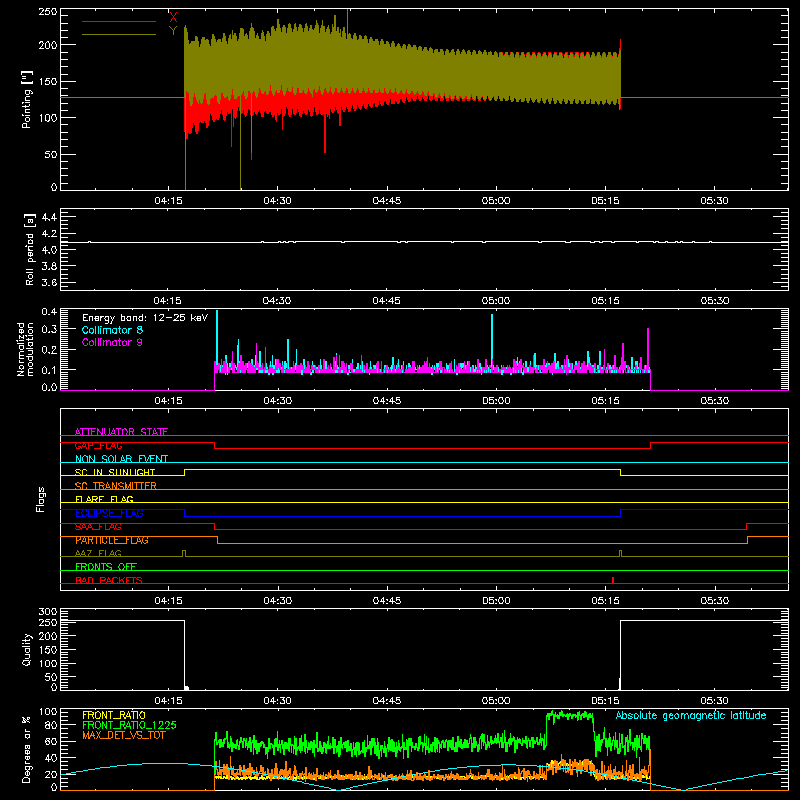Click the 'Degrees or %' axis title
The width and height of the screenshot is (800, 800).
[26, 749]
